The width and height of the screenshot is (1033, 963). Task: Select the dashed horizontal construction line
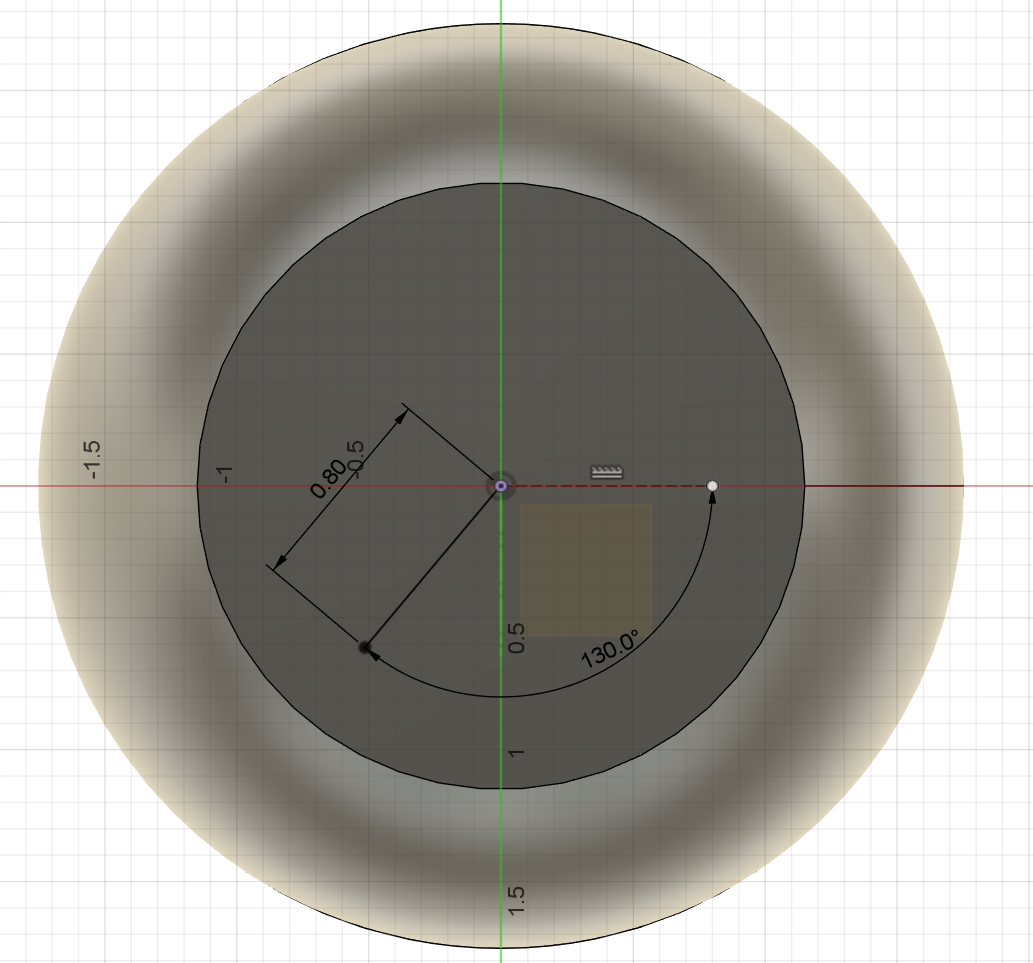606,486
